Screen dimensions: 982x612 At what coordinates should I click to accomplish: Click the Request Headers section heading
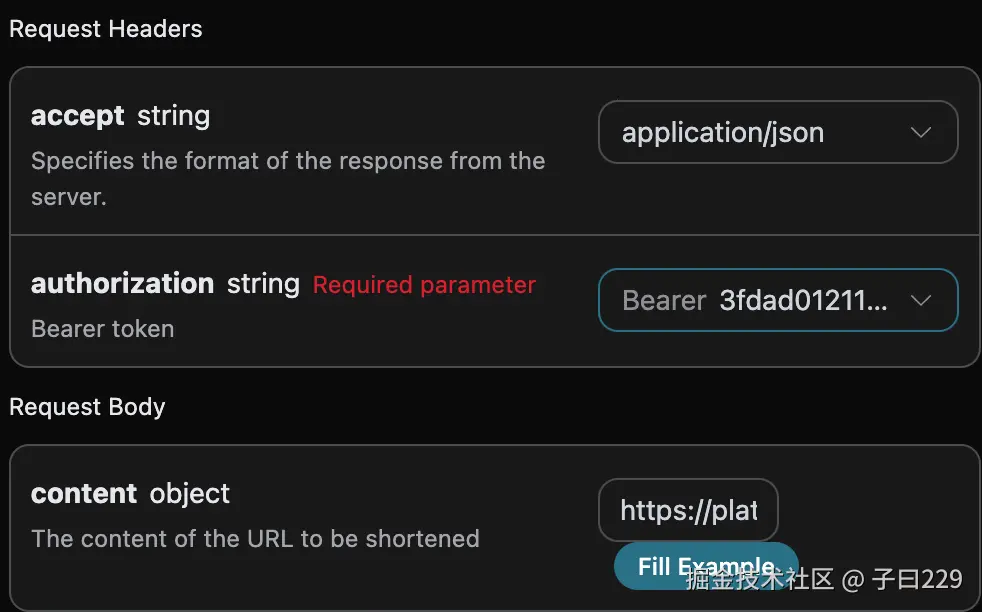pyautogui.click(x=106, y=30)
